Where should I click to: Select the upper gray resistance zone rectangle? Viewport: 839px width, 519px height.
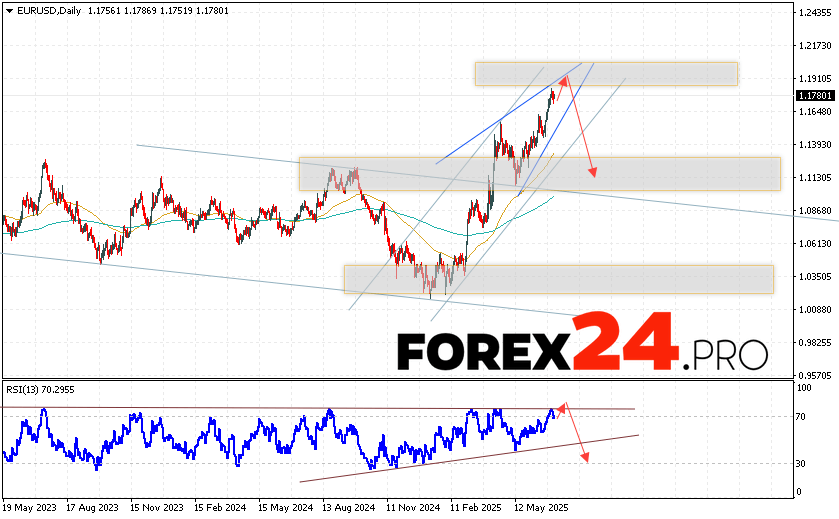click(x=606, y=74)
